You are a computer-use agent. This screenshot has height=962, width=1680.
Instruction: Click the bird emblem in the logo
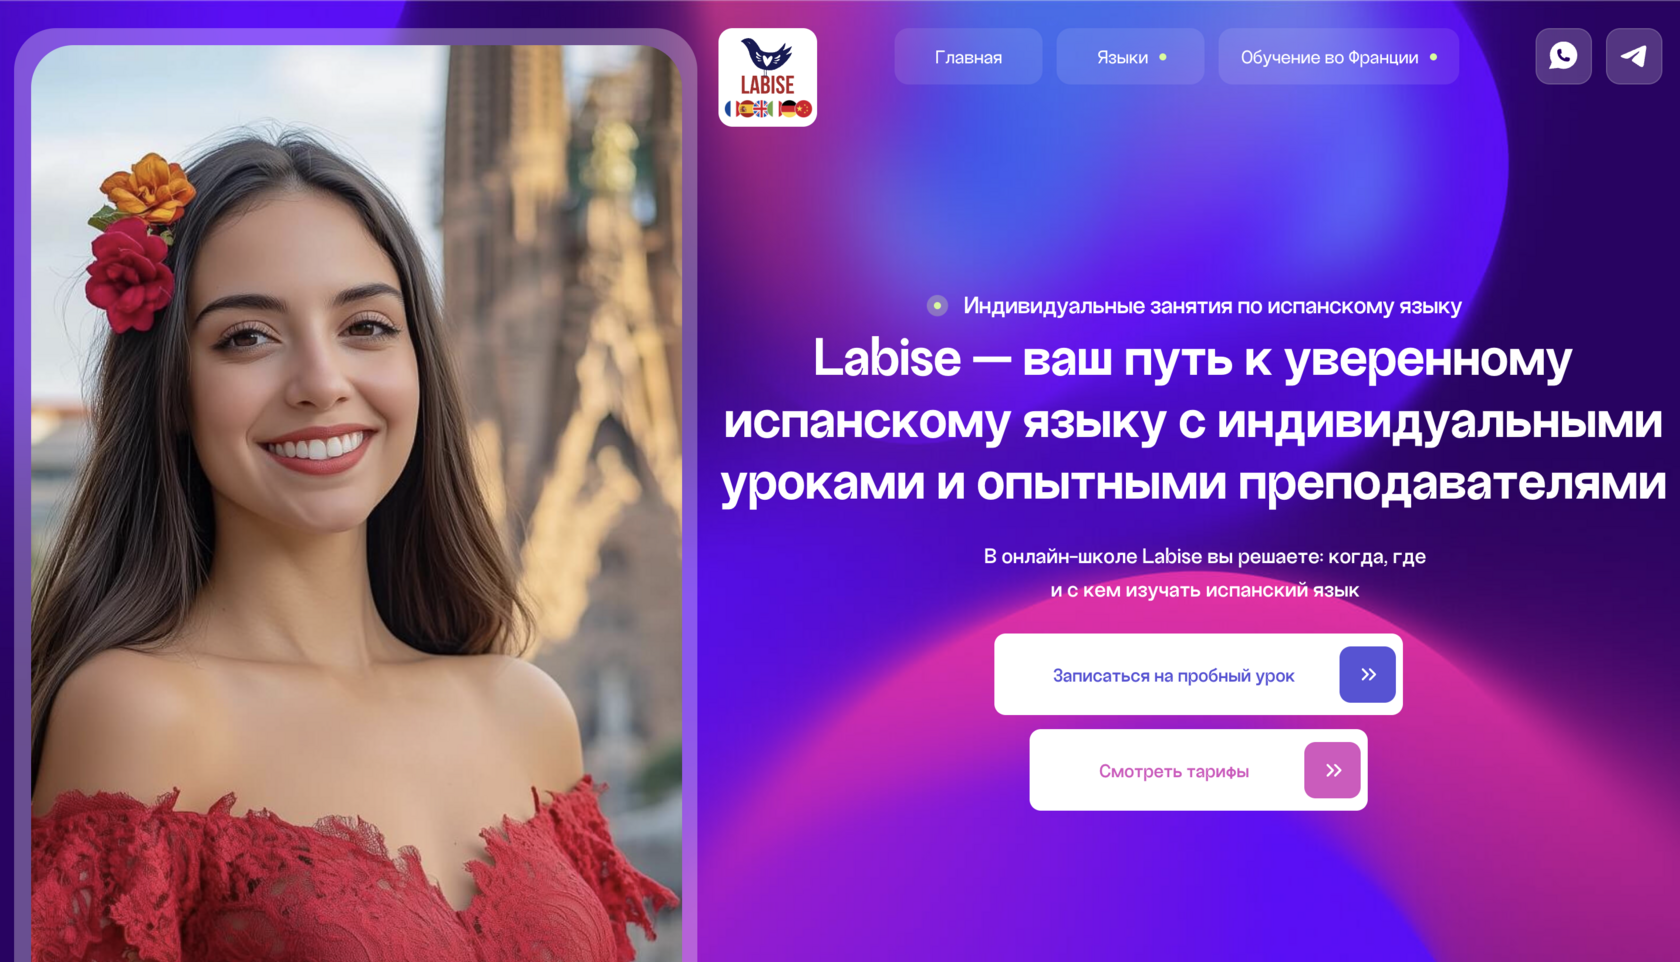coord(767,54)
